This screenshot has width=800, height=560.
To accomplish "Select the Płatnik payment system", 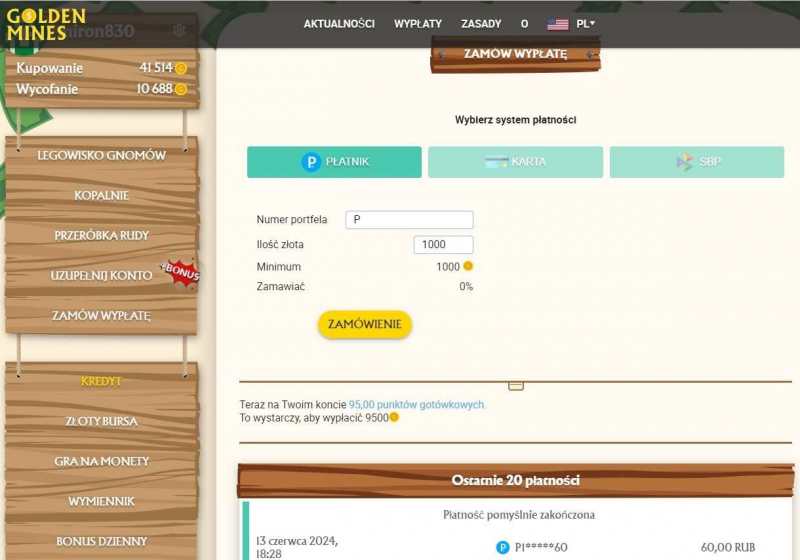I will point(334,162).
